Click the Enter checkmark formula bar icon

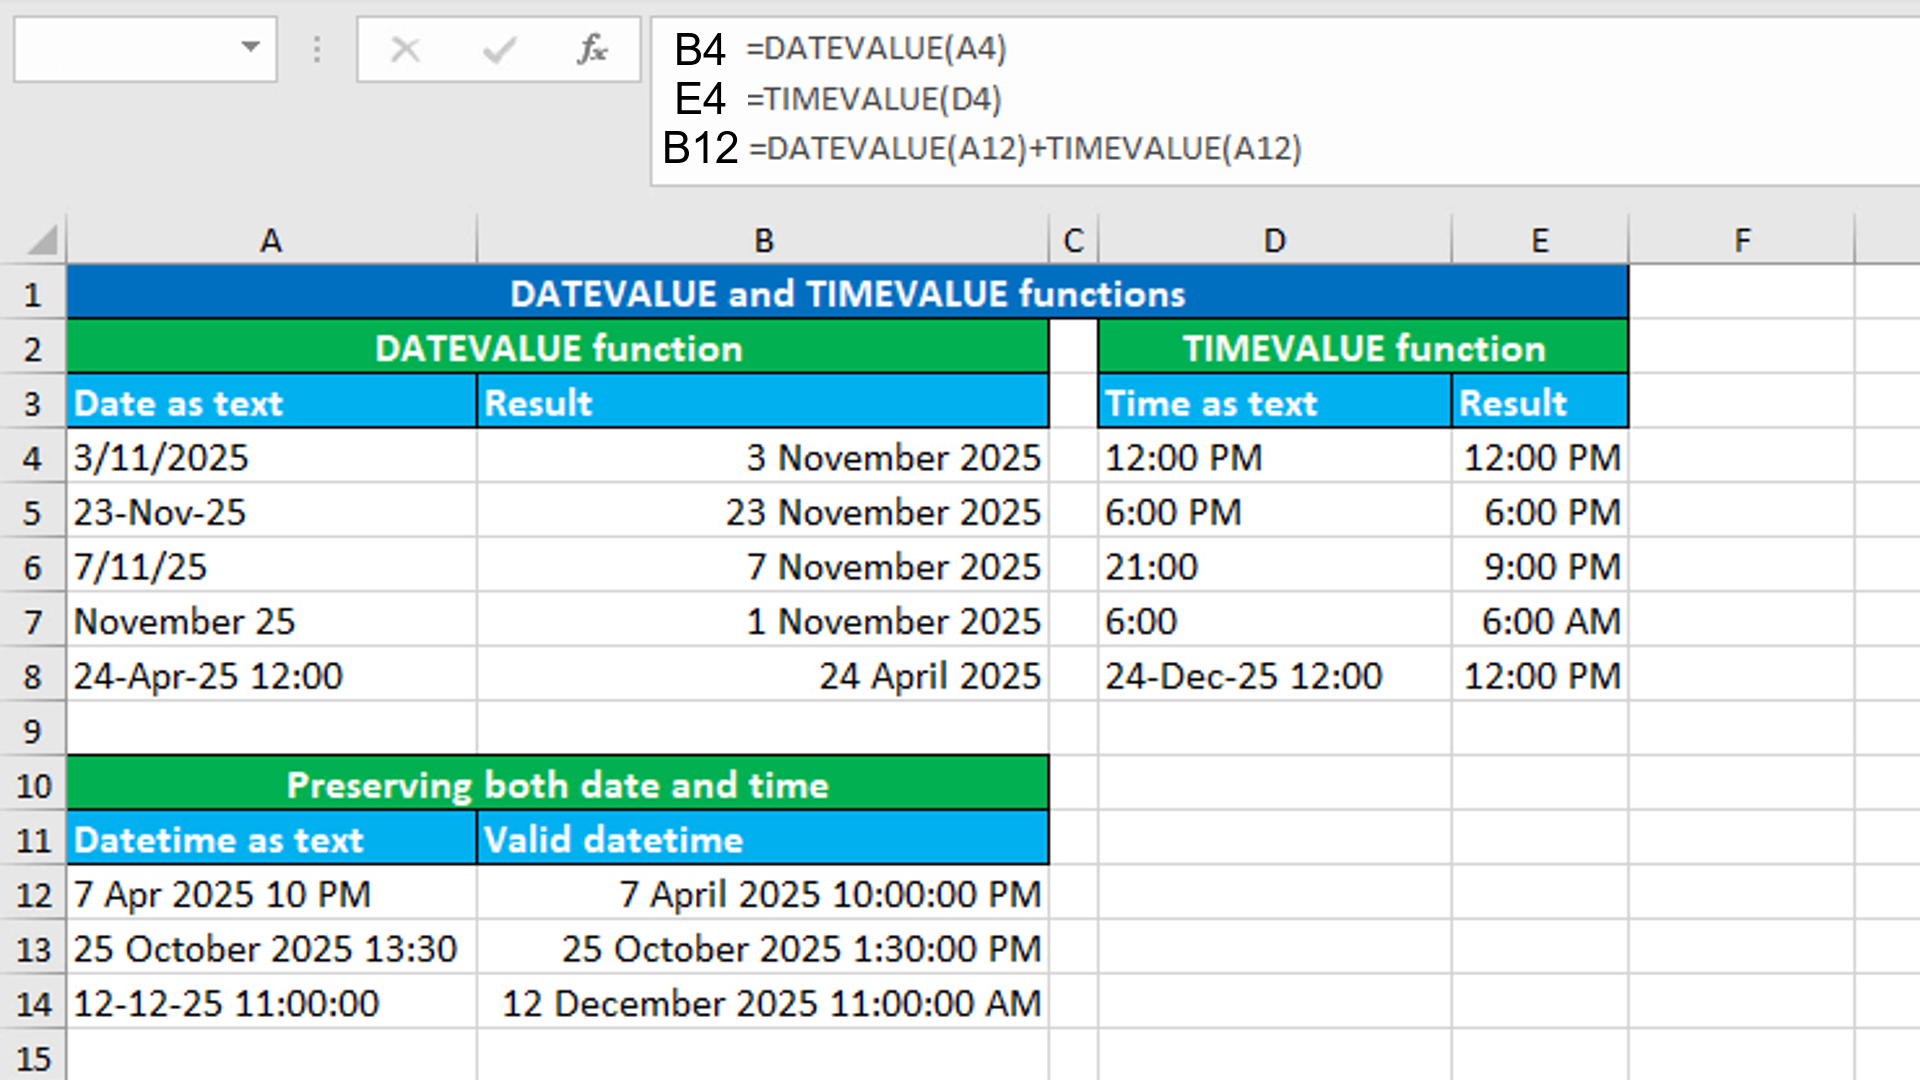coord(499,49)
